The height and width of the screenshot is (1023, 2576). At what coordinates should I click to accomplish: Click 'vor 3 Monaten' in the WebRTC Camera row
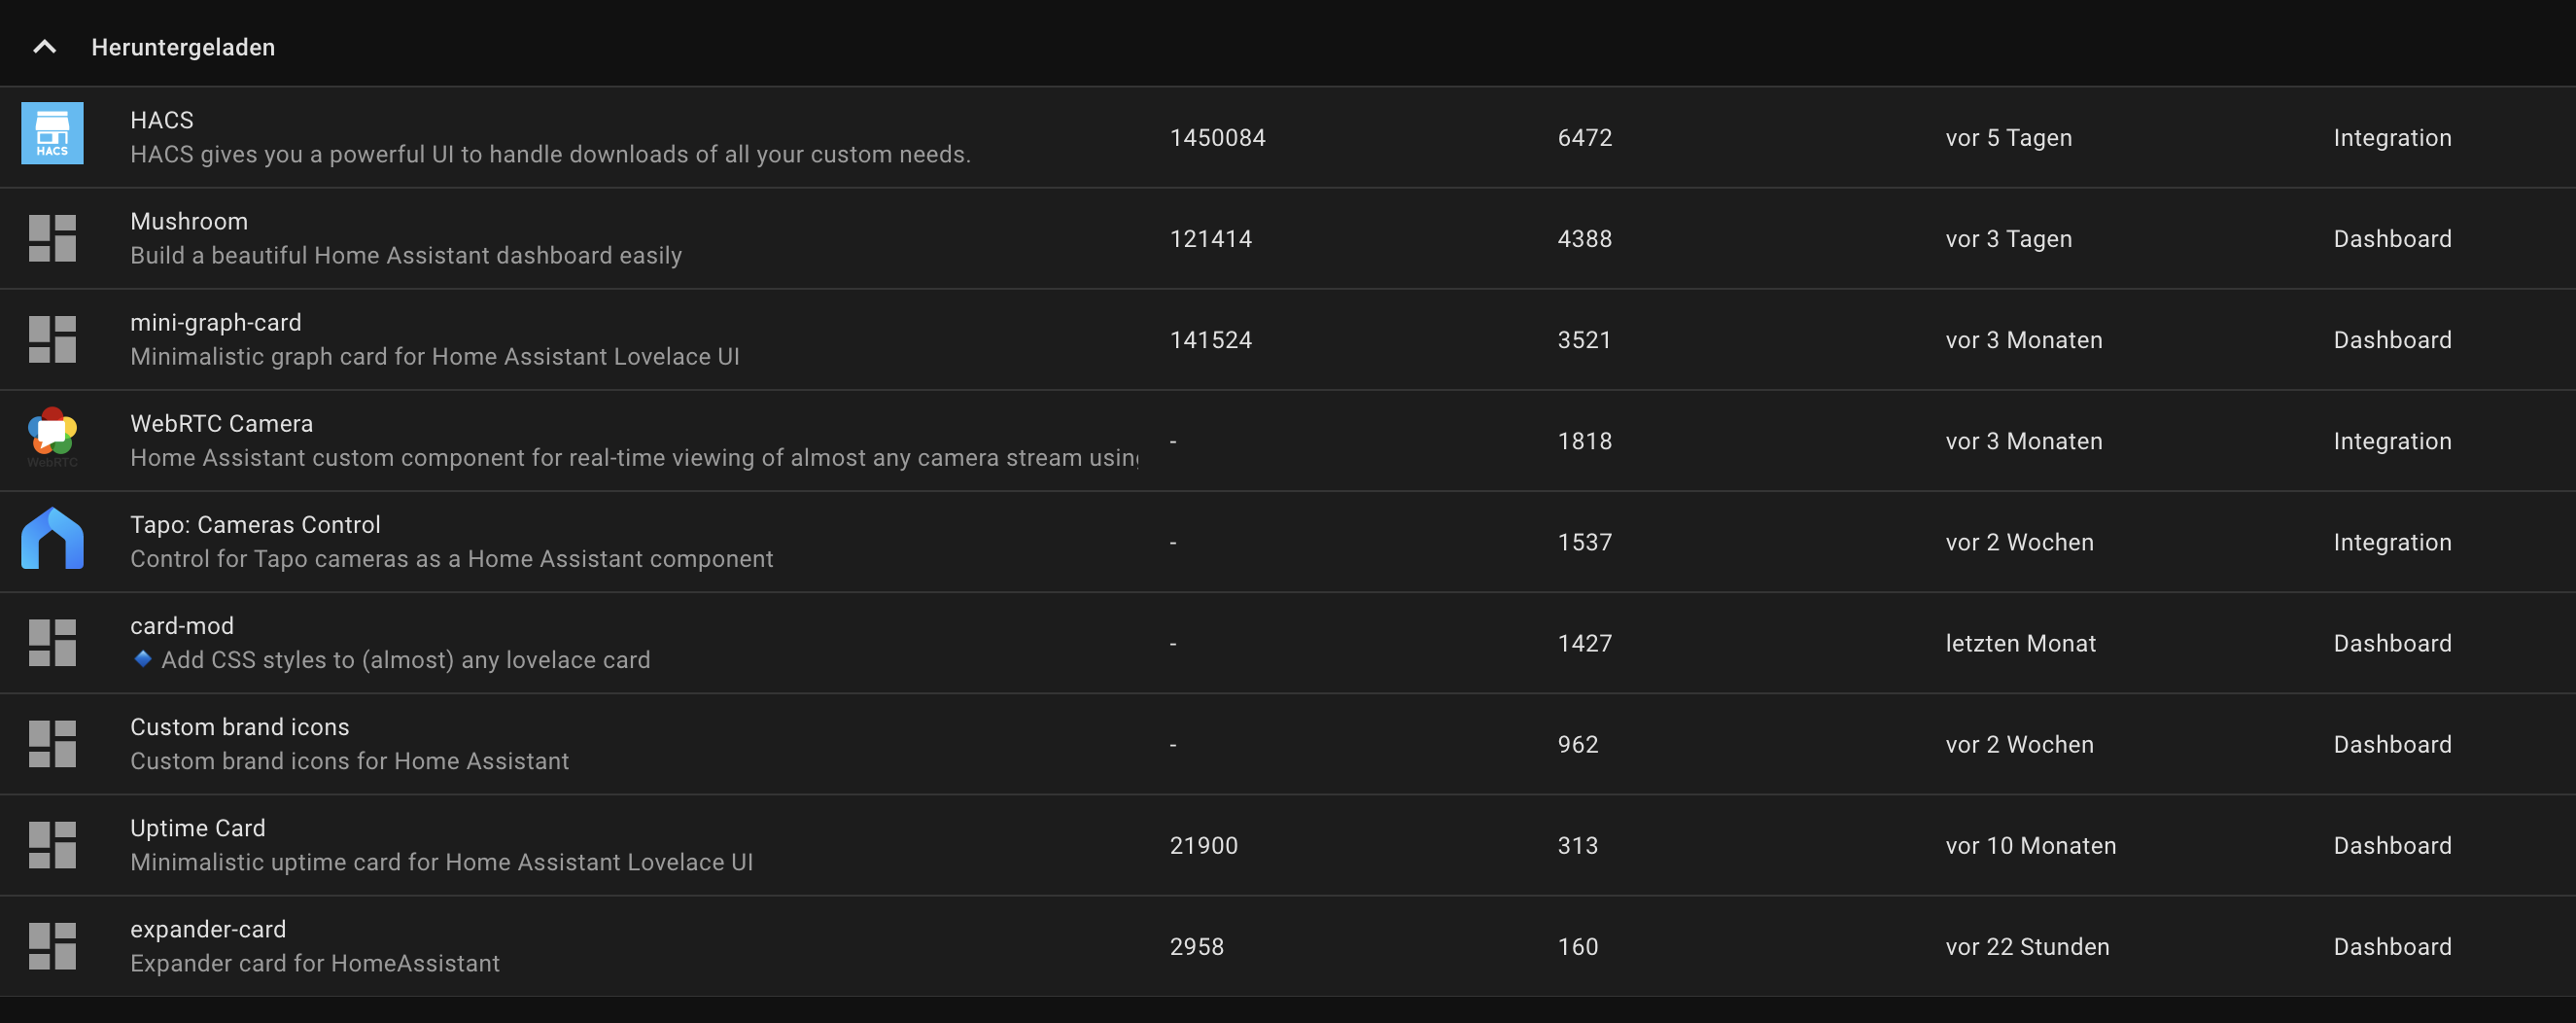coord(2024,440)
